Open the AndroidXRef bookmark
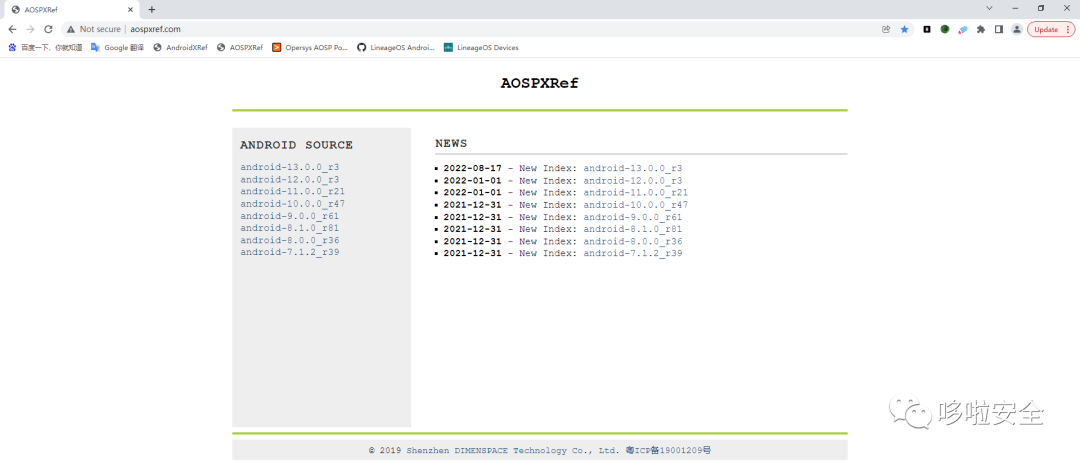 tap(180, 48)
